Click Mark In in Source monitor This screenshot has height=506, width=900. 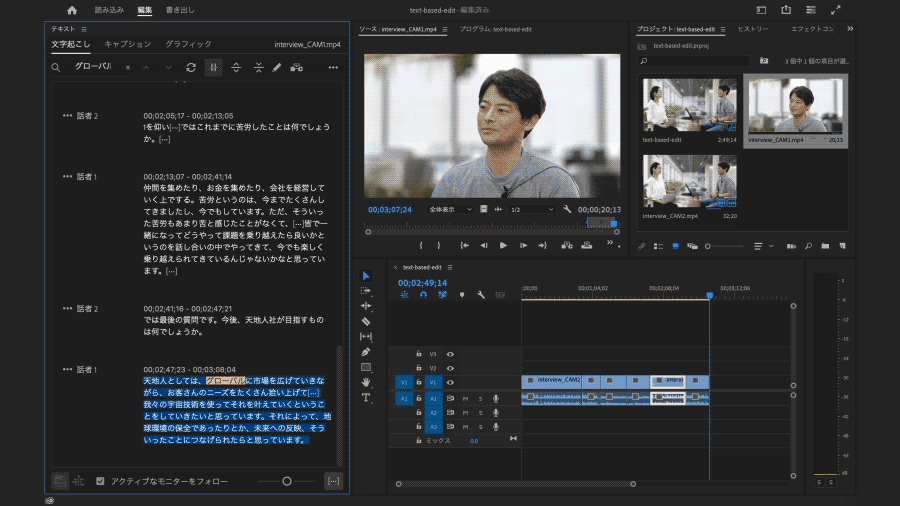(x=421, y=246)
